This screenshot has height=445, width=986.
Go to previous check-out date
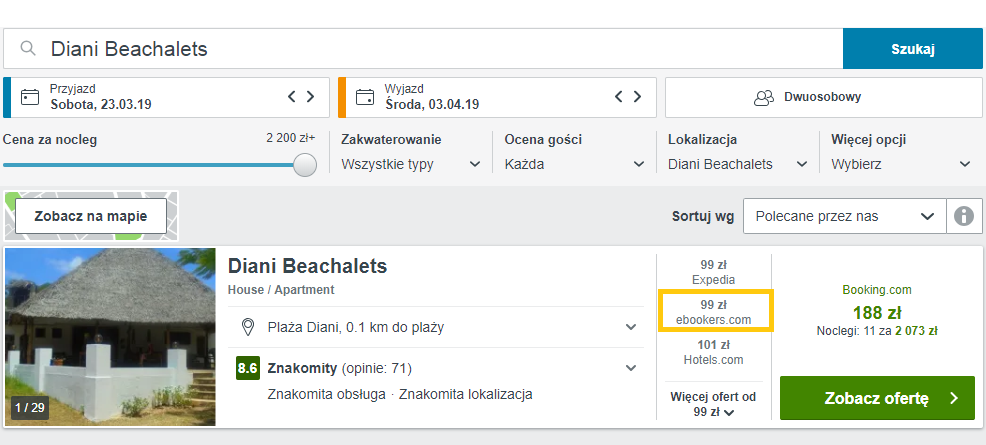click(619, 97)
